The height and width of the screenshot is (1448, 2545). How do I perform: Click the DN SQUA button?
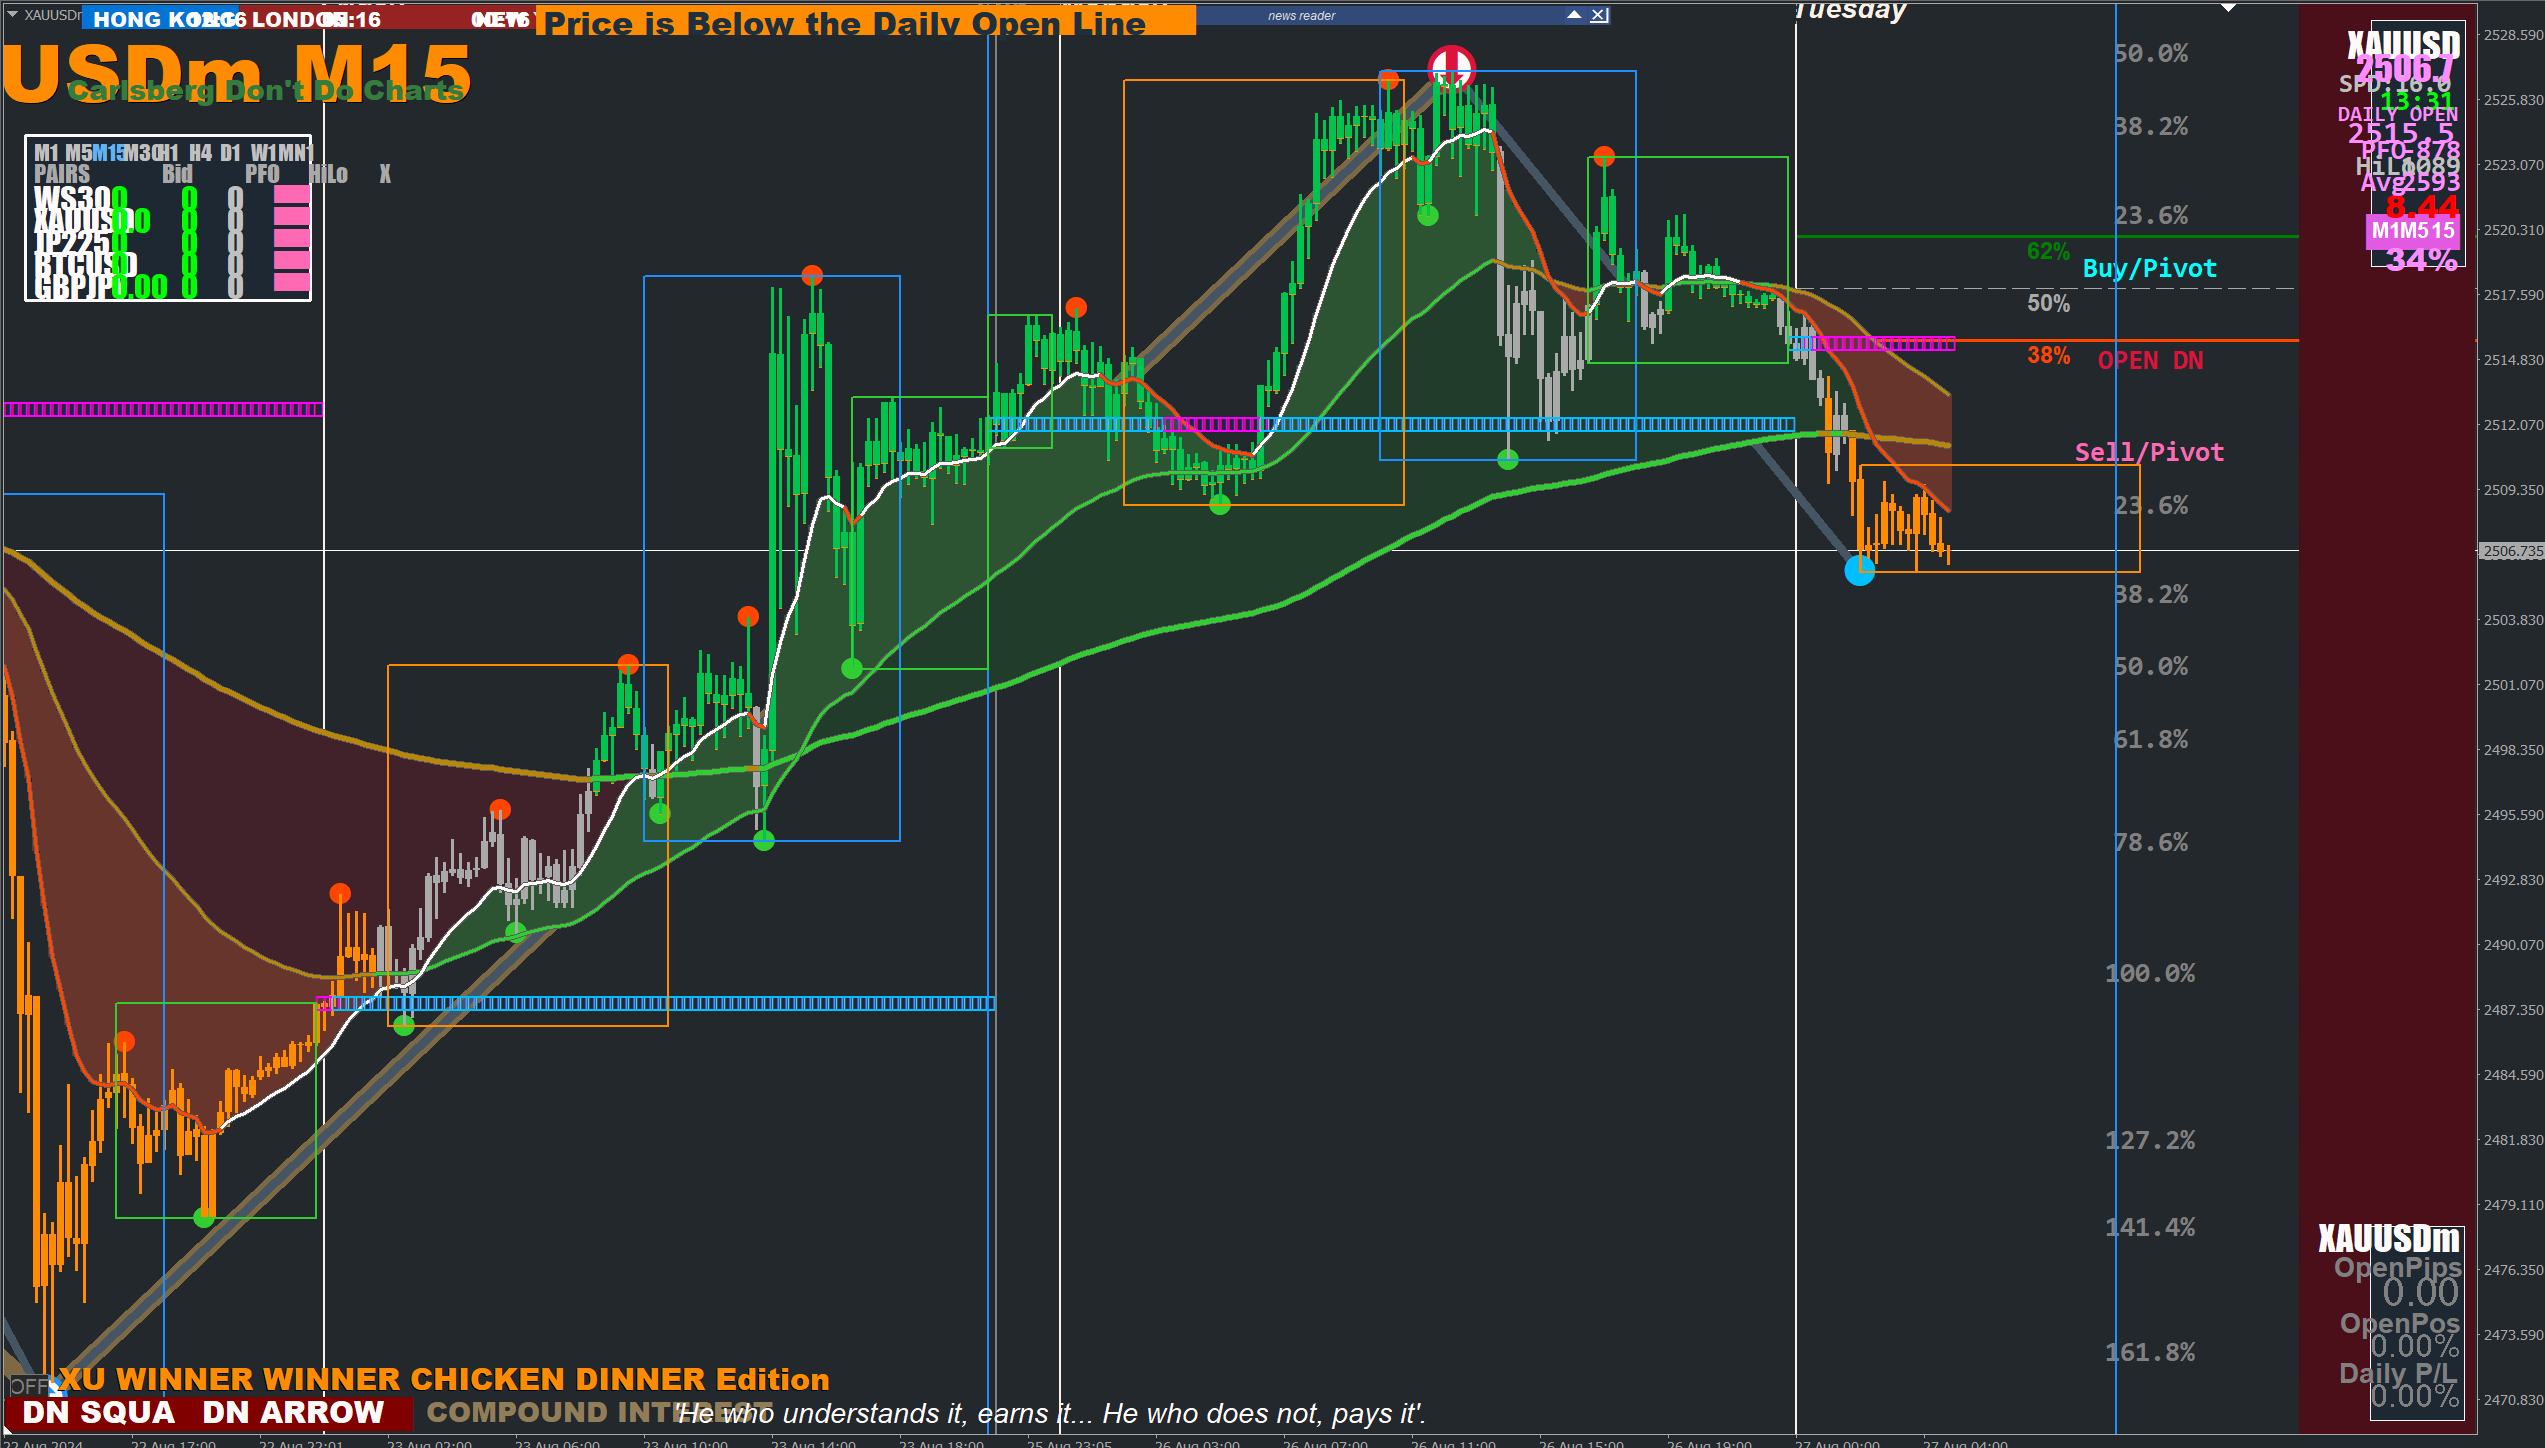point(98,1412)
